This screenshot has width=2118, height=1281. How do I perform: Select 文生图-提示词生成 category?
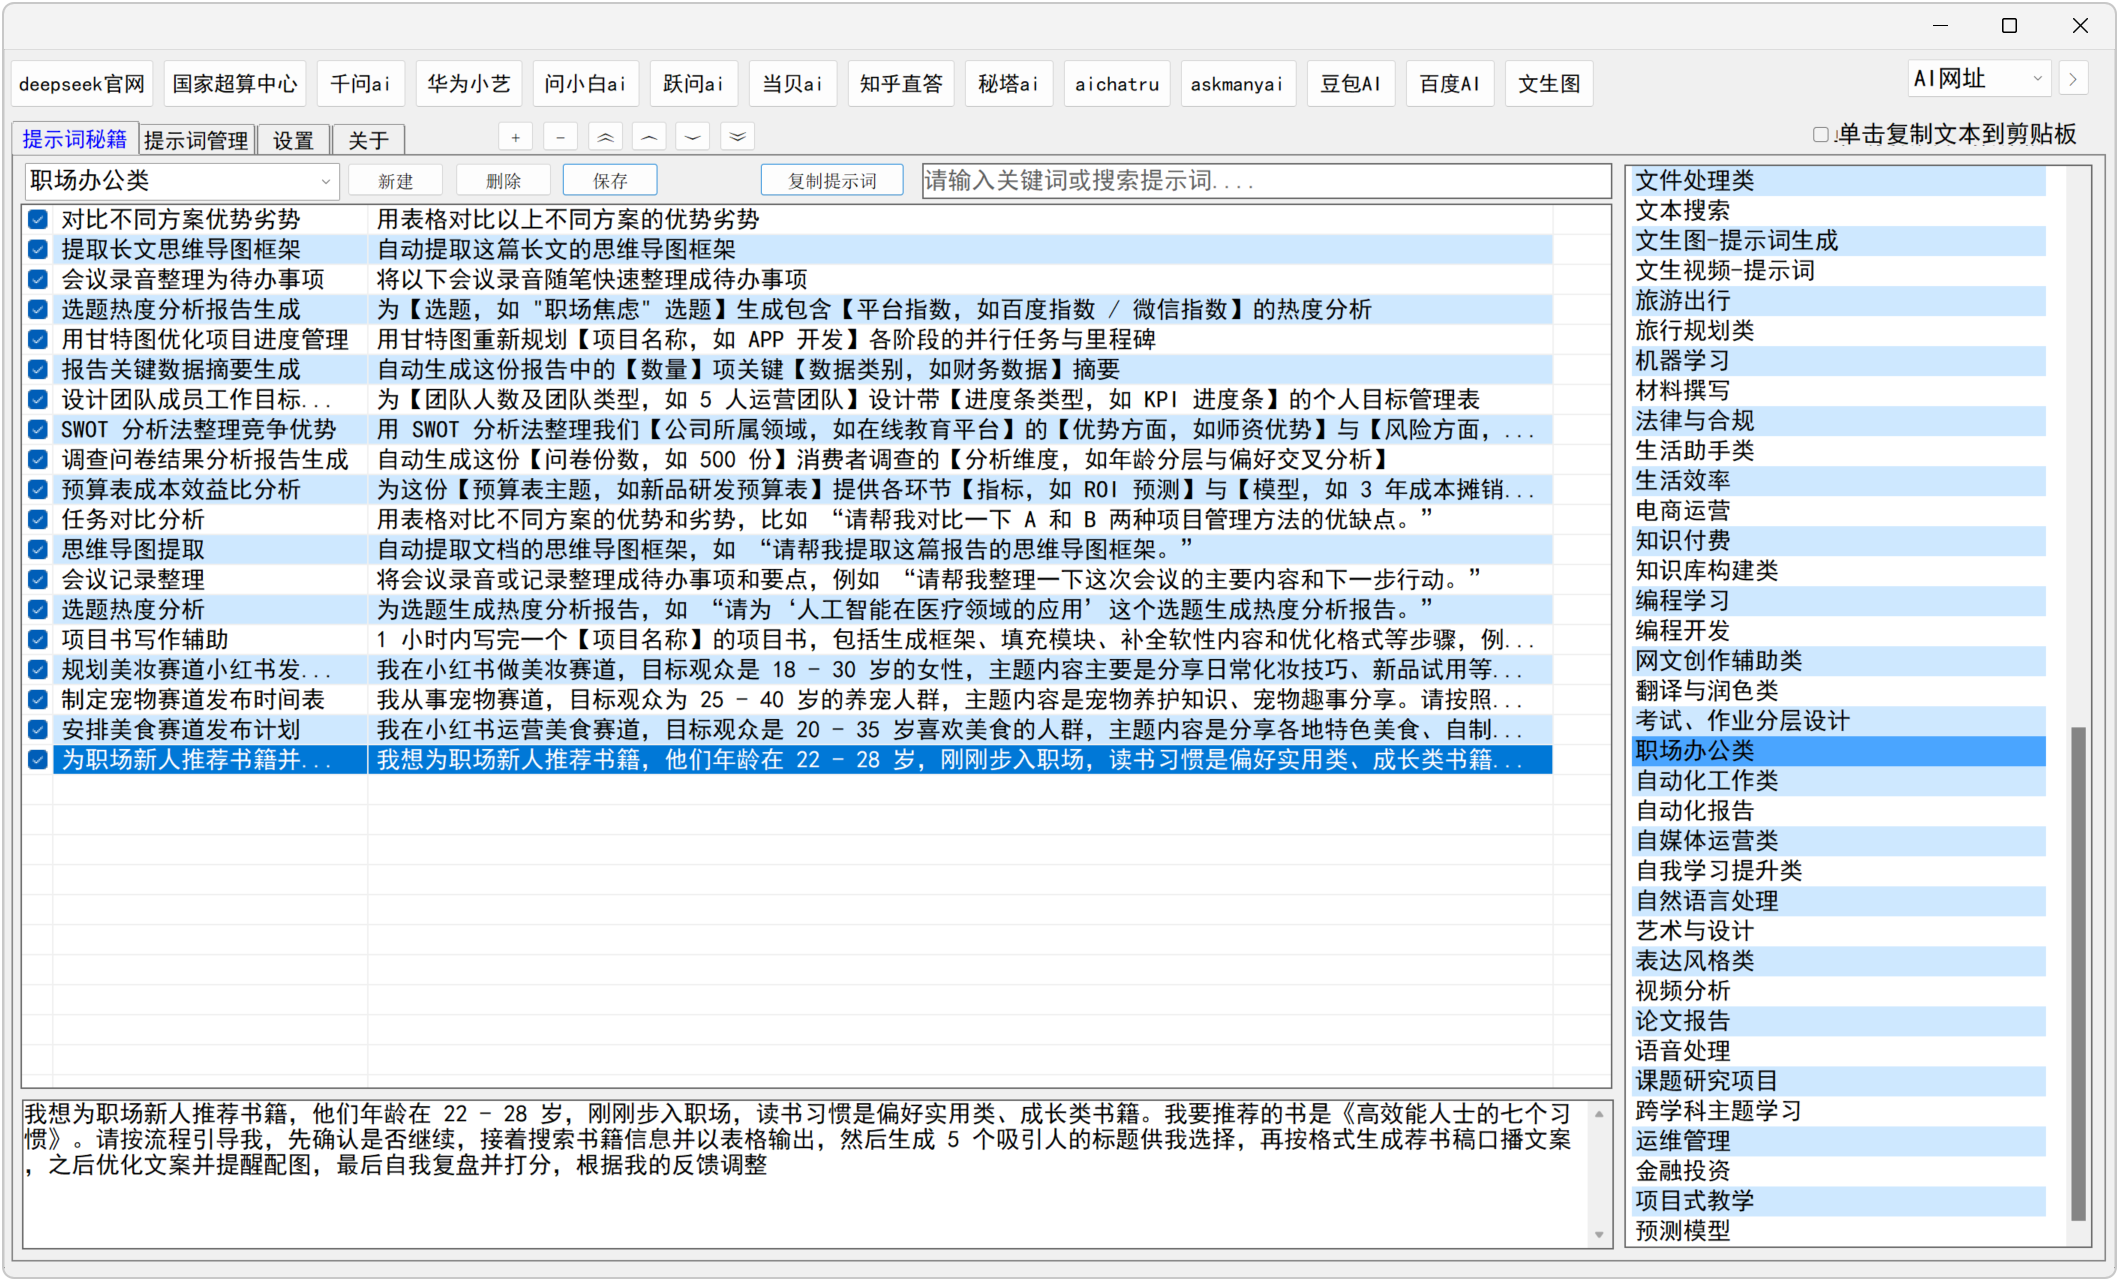point(1839,241)
